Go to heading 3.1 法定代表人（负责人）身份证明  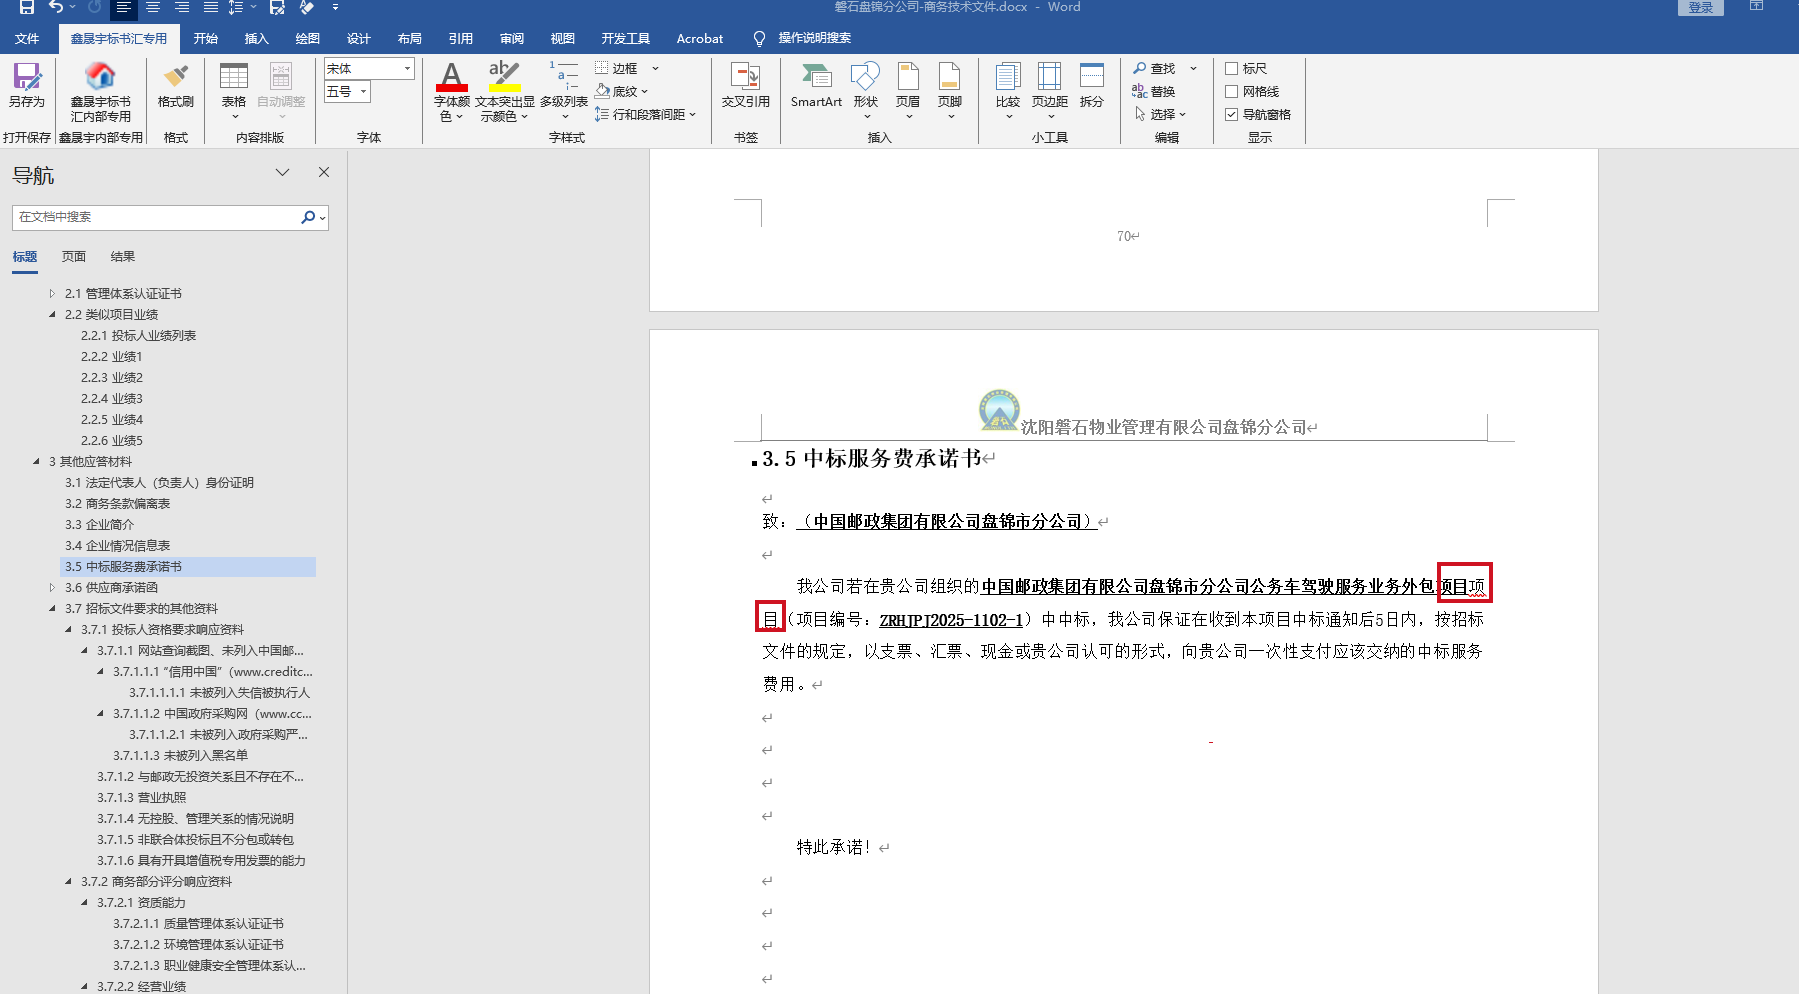[x=160, y=483]
